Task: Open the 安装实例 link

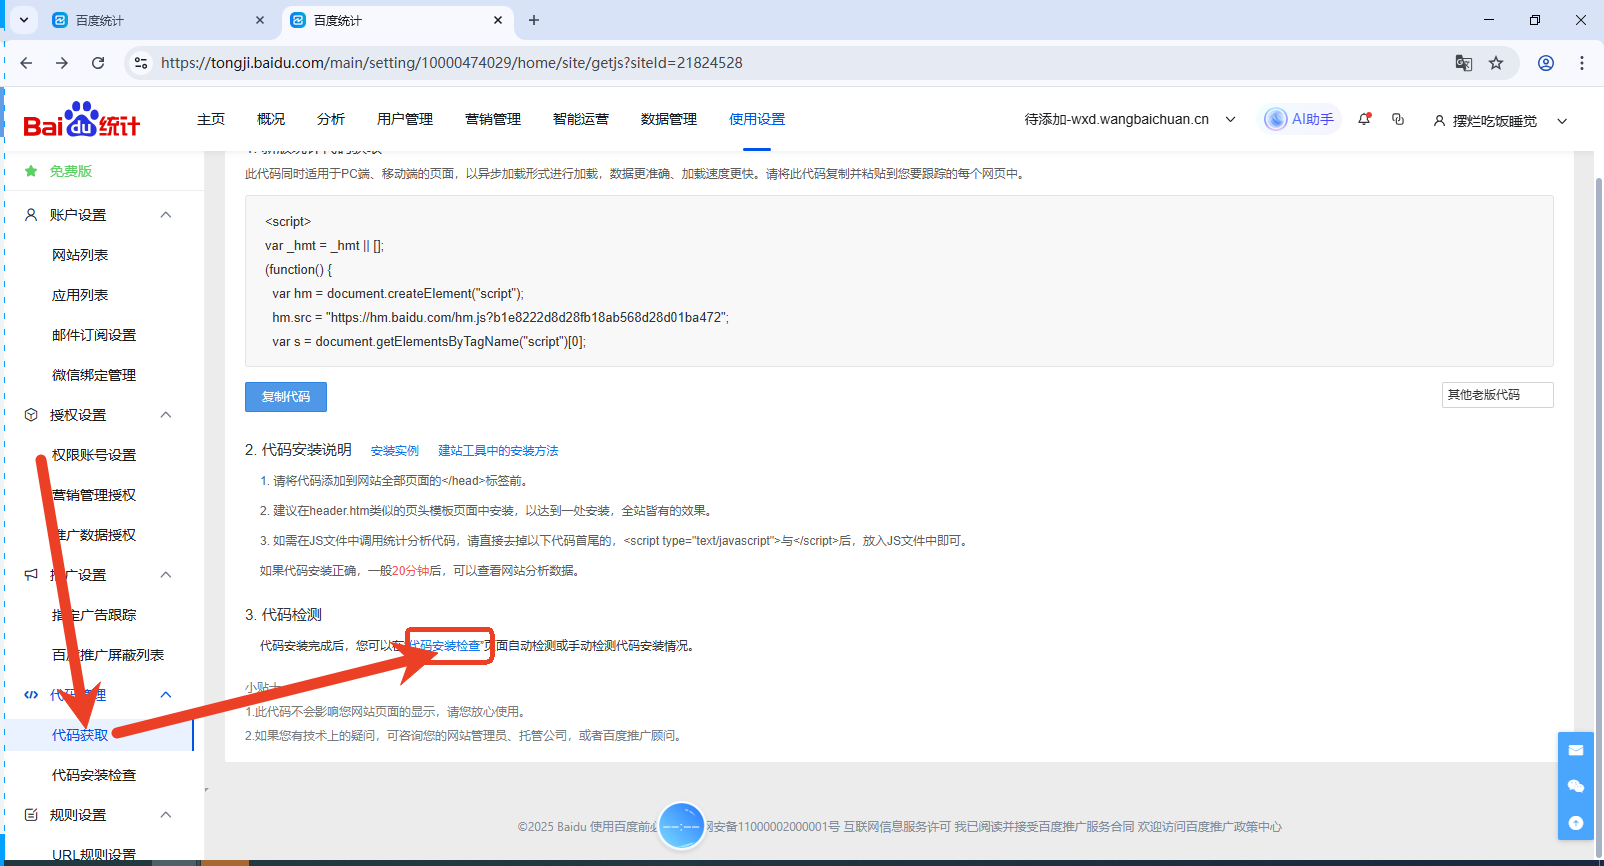Action: tap(395, 451)
